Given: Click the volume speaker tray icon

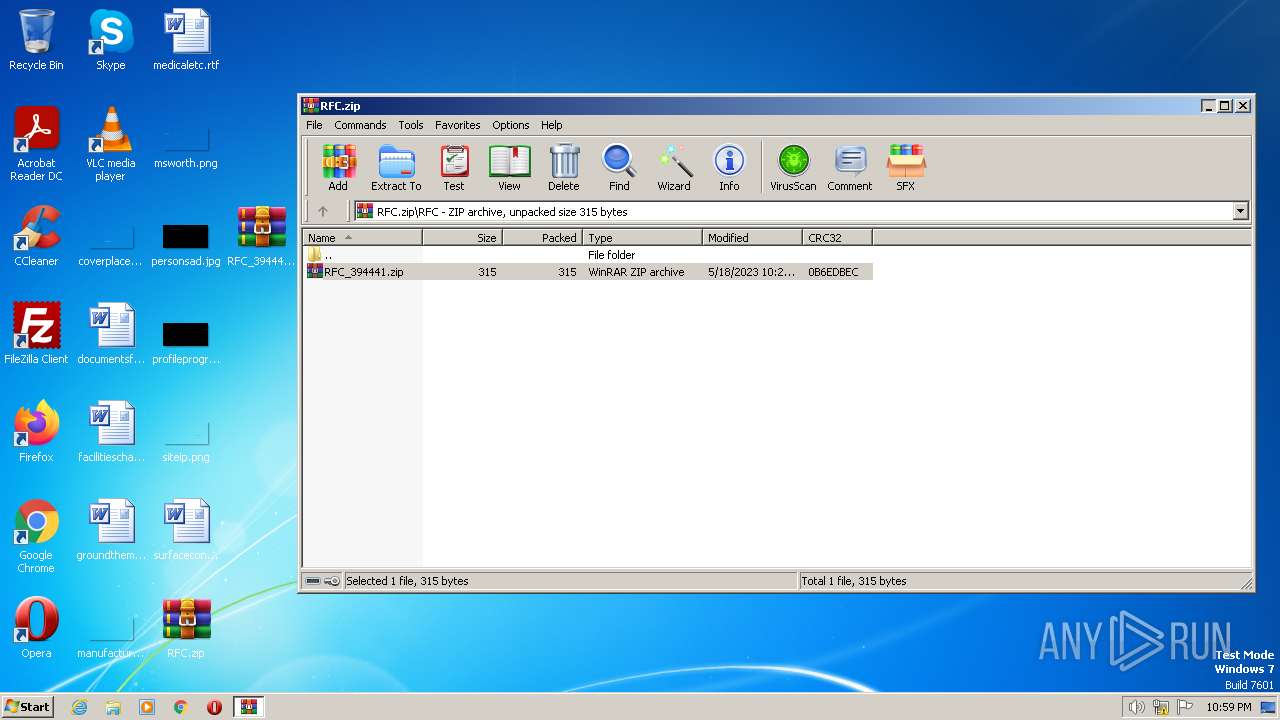Looking at the screenshot, I should [x=1136, y=707].
